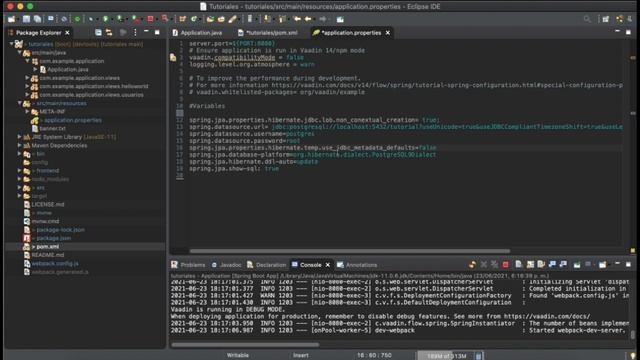The image size is (640, 360).
Task: Terminate the app using console red stop button
Action: pos(505,265)
